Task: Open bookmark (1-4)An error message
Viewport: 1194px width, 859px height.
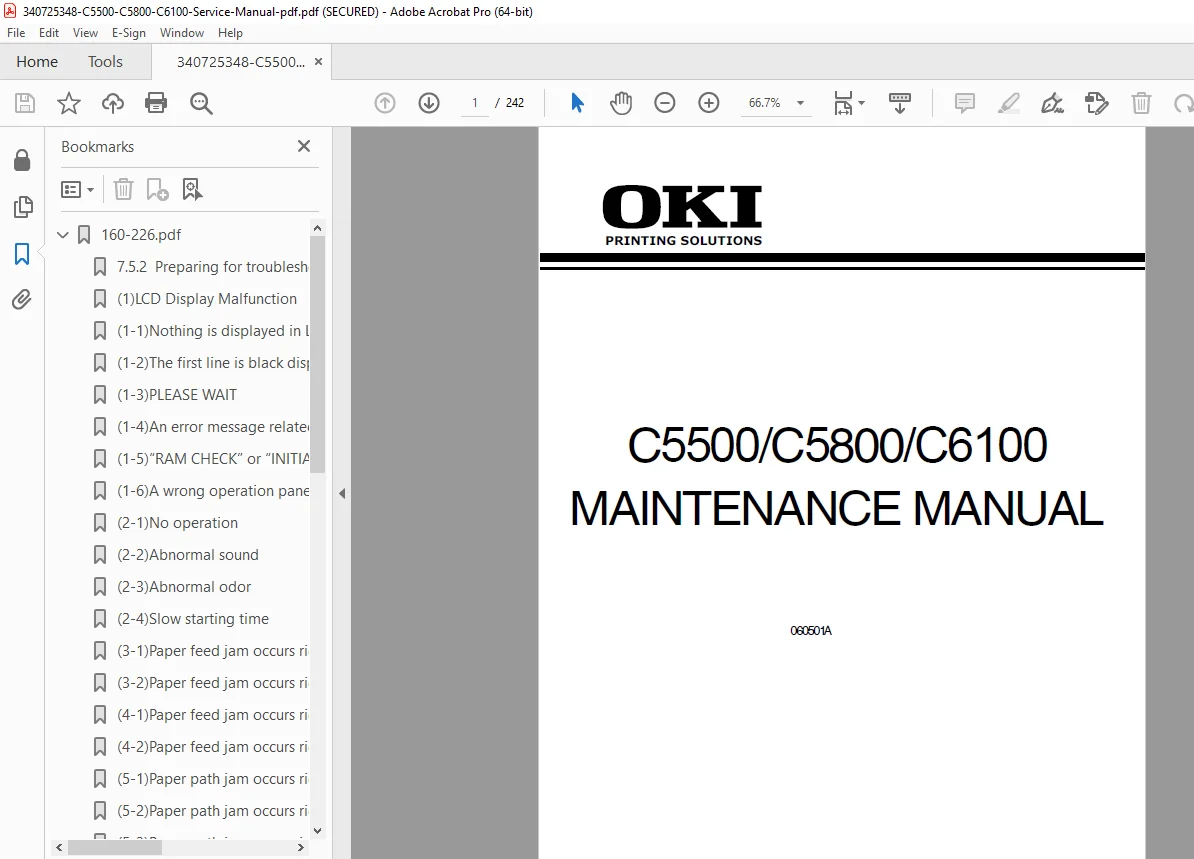Action: click(x=212, y=426)
